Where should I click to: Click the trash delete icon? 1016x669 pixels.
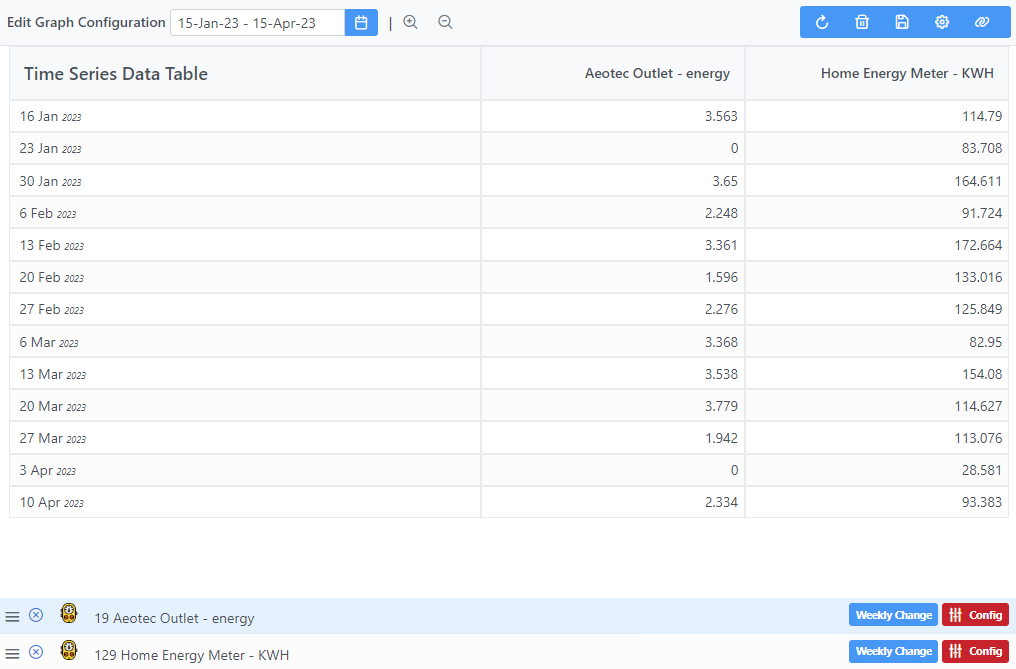862,22
